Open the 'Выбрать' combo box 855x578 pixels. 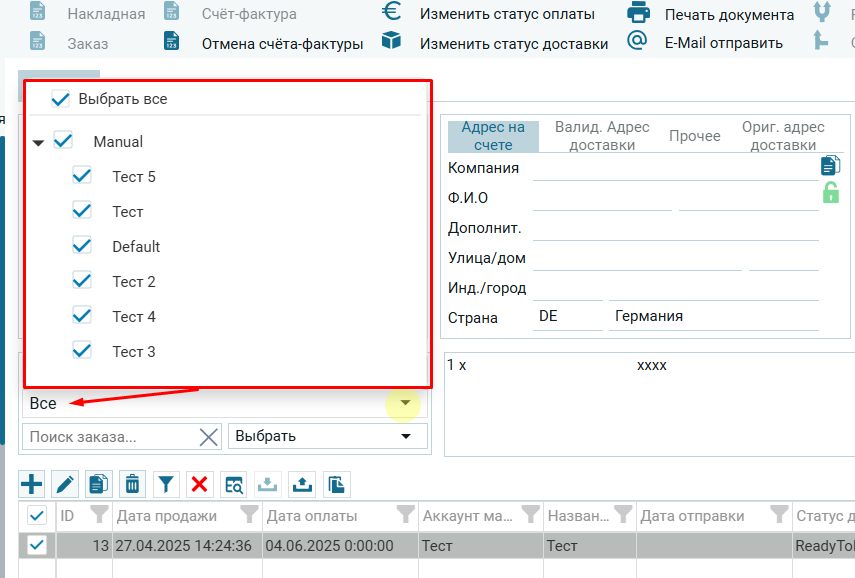coord(405,437)
